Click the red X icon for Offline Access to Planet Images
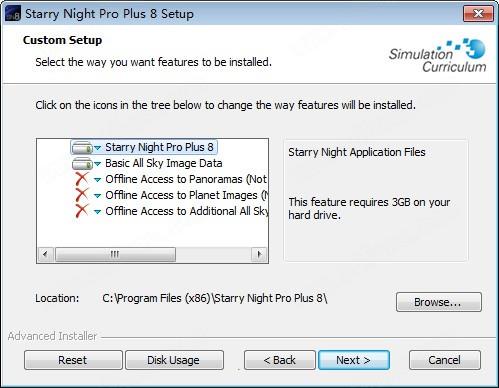Image resolution: width=499 pixels, height=388 pixels. (82, 195)
